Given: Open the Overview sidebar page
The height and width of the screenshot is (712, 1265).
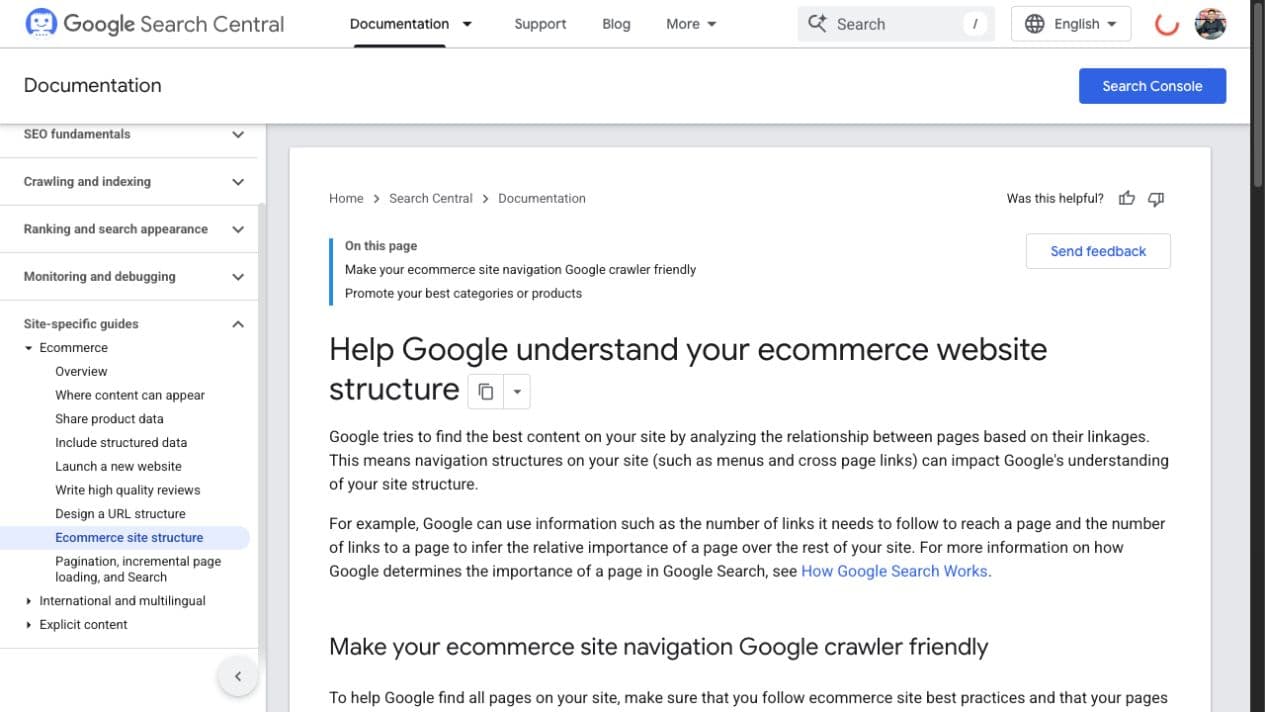Looking at the screenshot, I should [81, 371].
